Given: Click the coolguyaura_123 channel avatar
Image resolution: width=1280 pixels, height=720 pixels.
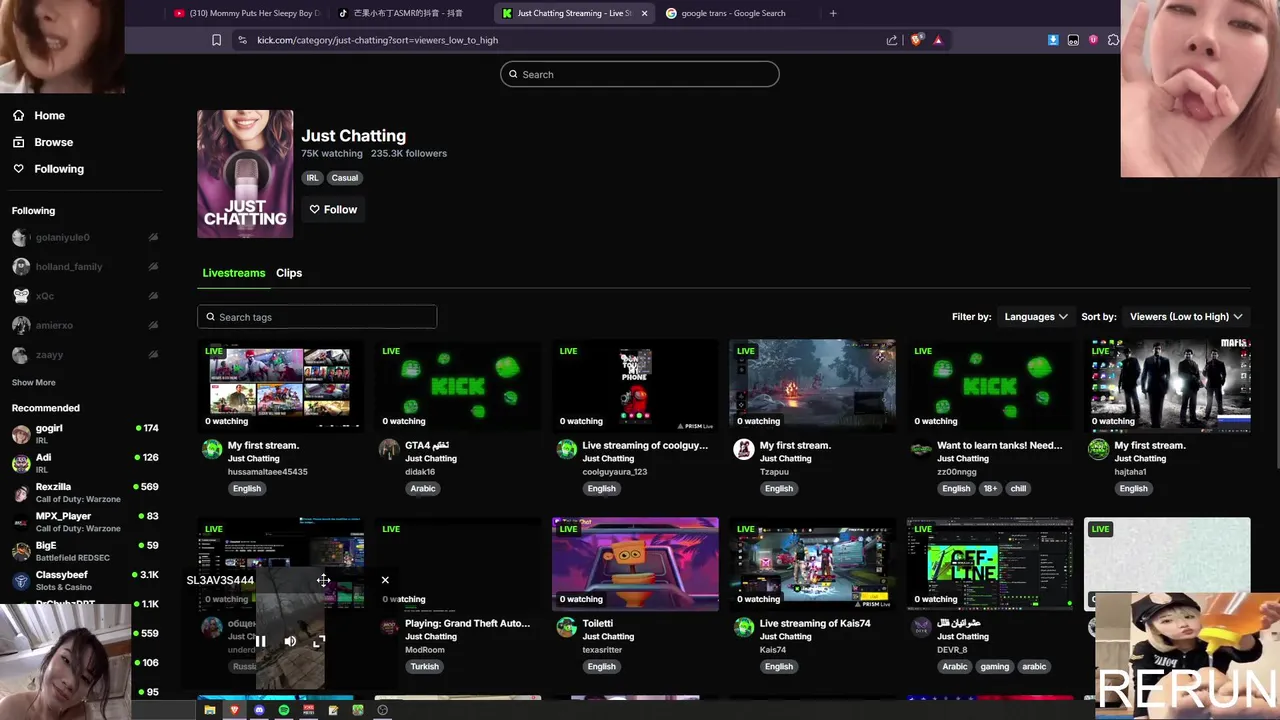Looking at the screenshot, I should [x=567, y=449].
